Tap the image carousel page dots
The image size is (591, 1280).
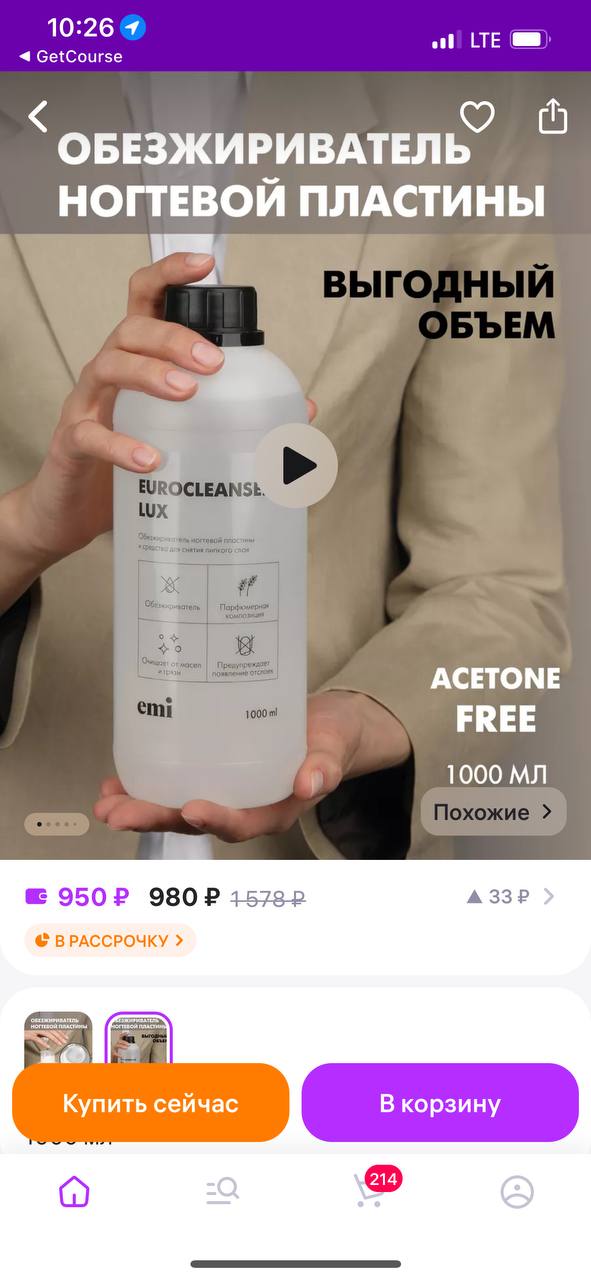click(x=57, y=824)
